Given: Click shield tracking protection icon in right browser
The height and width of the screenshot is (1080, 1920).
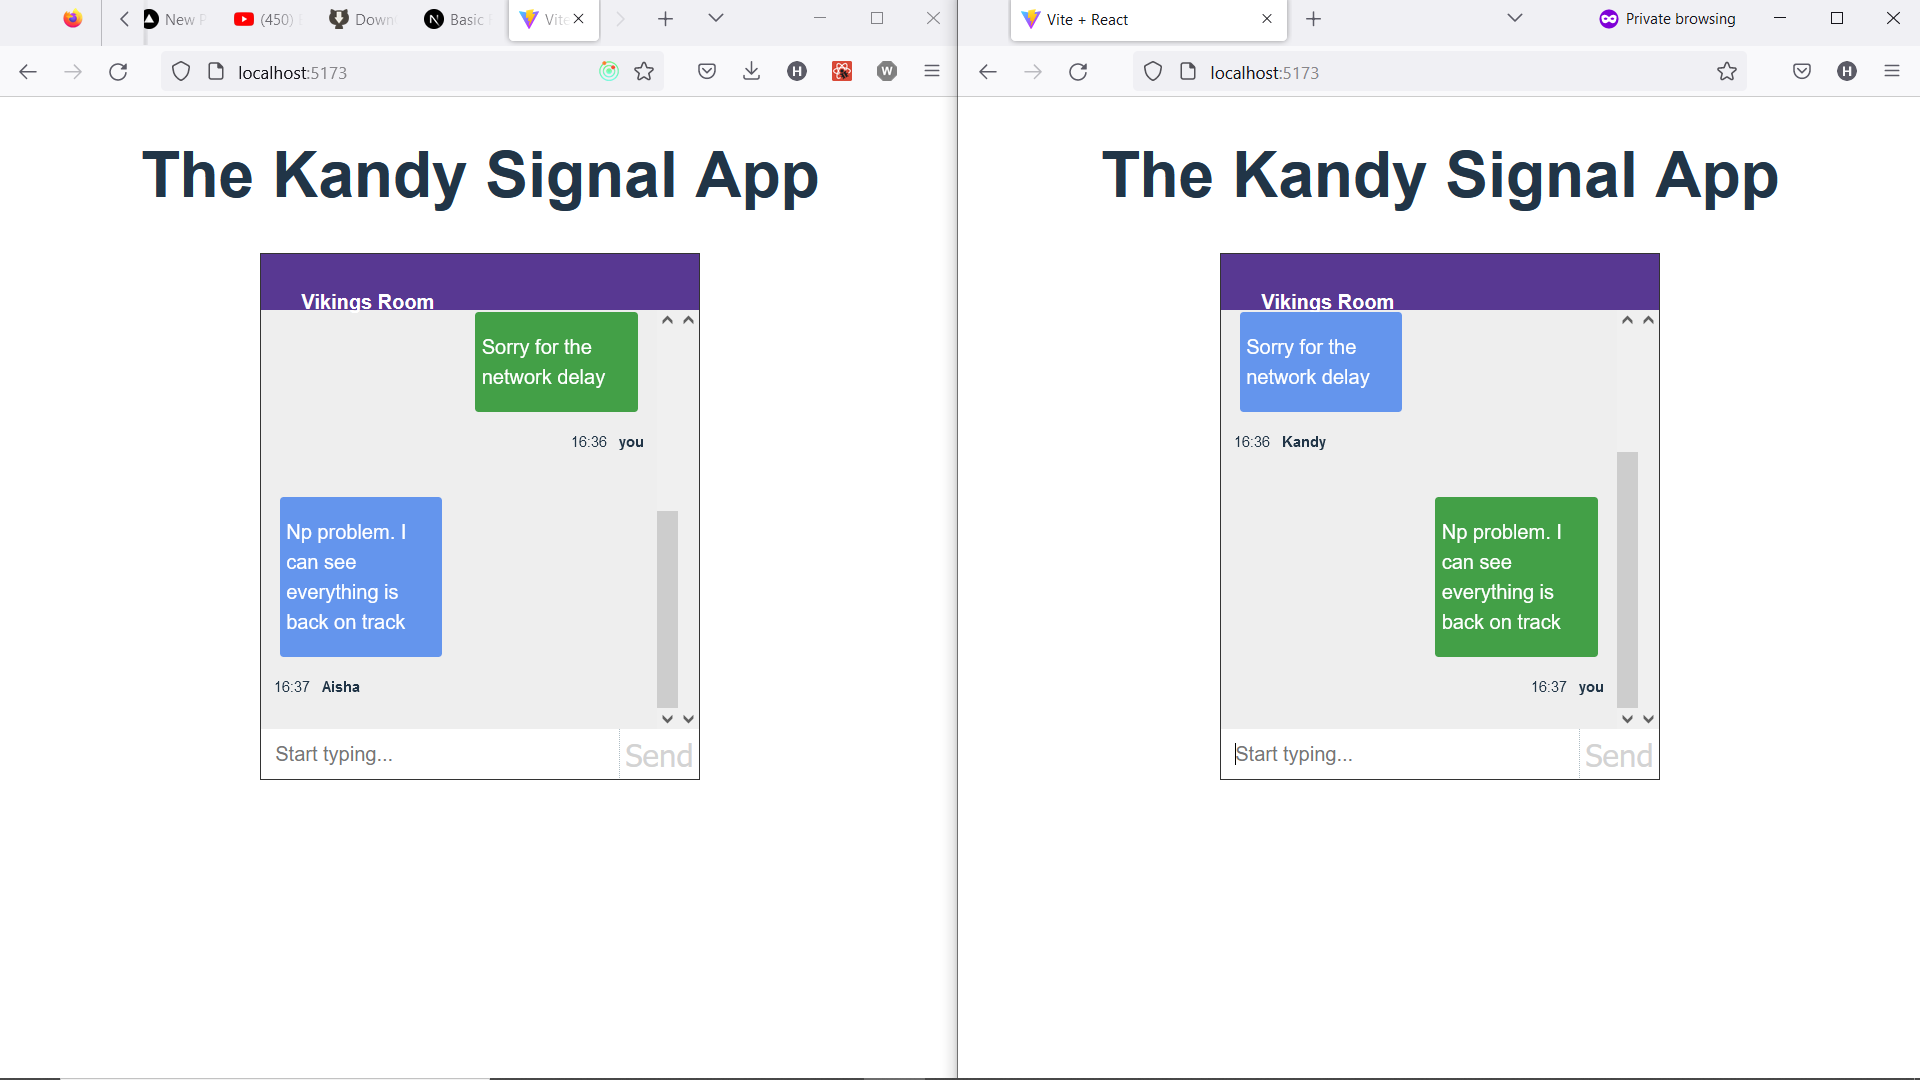Looking at the screenshot, I should 1153,72.
